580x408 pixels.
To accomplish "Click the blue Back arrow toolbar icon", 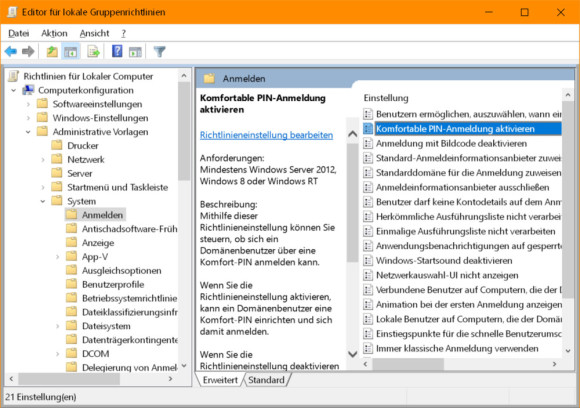I will click(11, 51).
